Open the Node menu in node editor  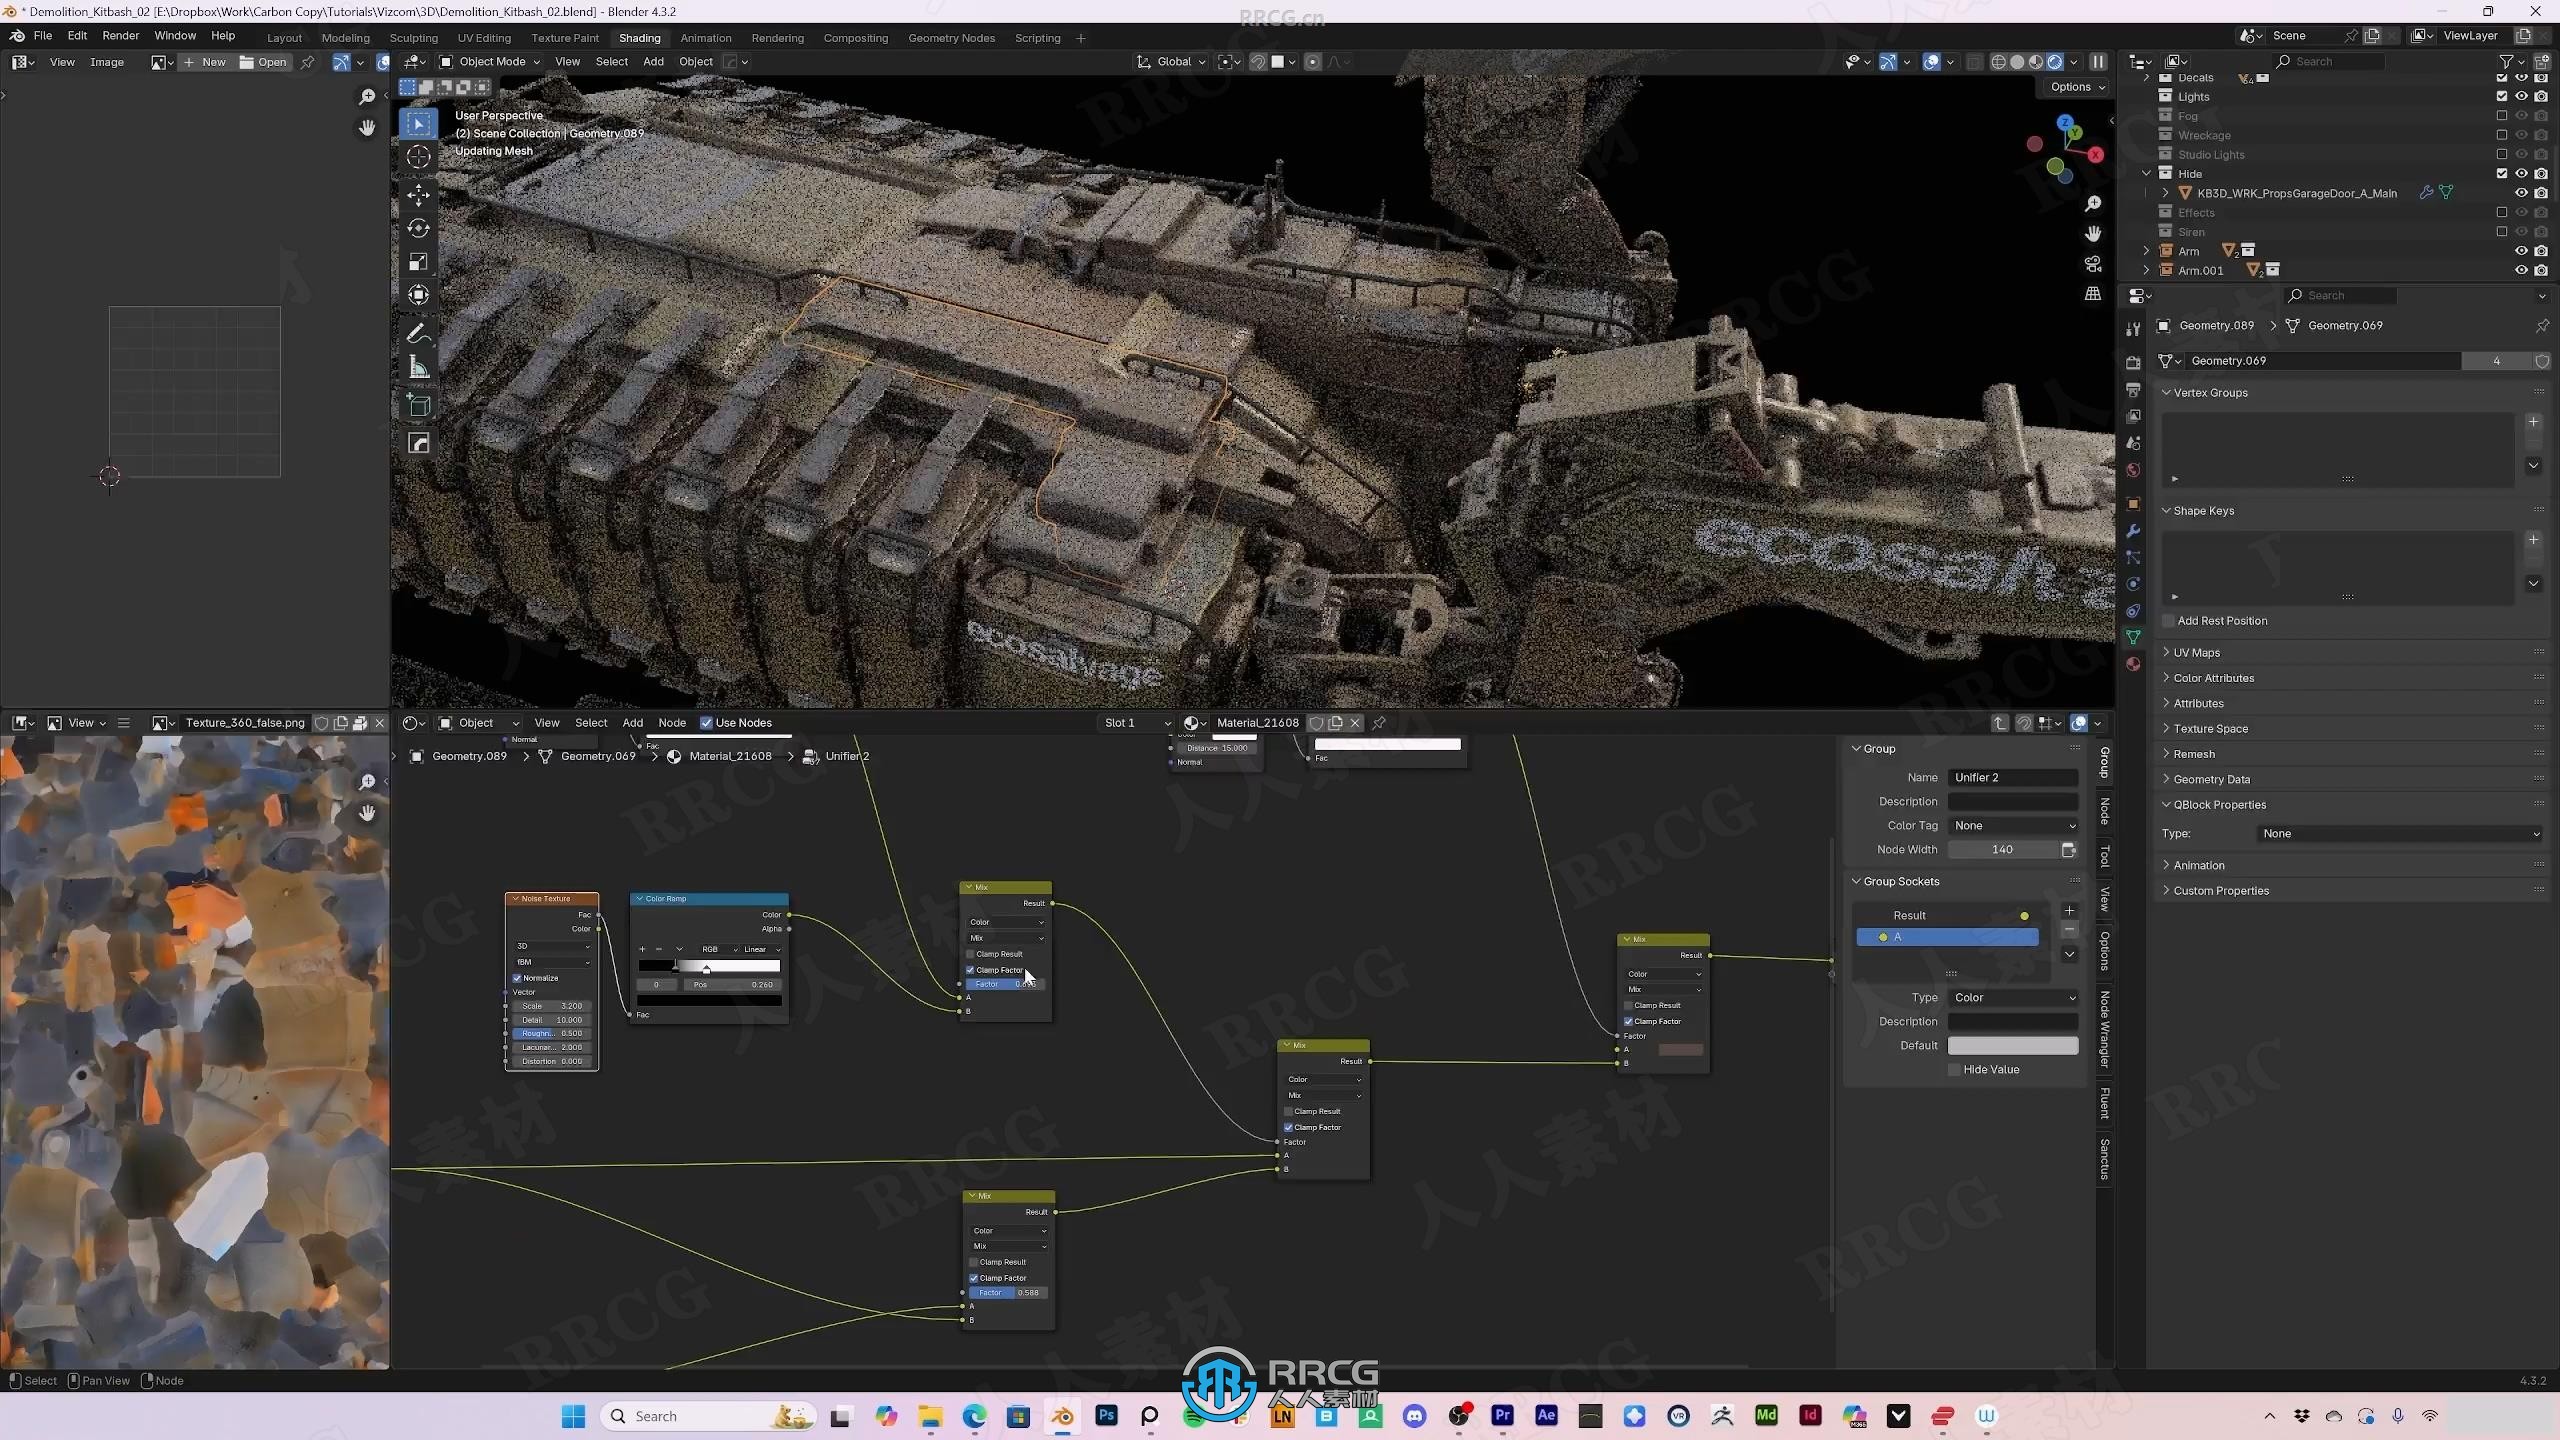point(672,723)
